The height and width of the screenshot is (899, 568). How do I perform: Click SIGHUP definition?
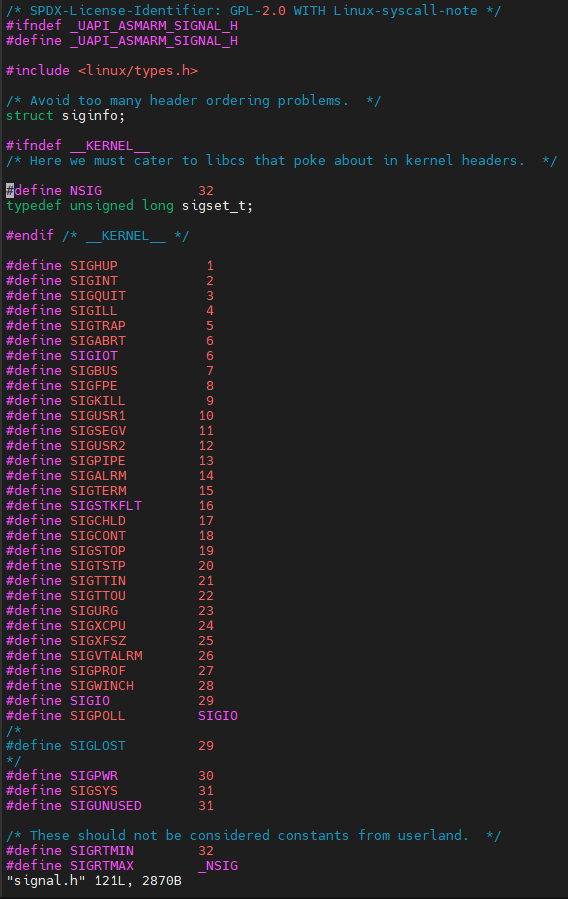click(110, 265)
